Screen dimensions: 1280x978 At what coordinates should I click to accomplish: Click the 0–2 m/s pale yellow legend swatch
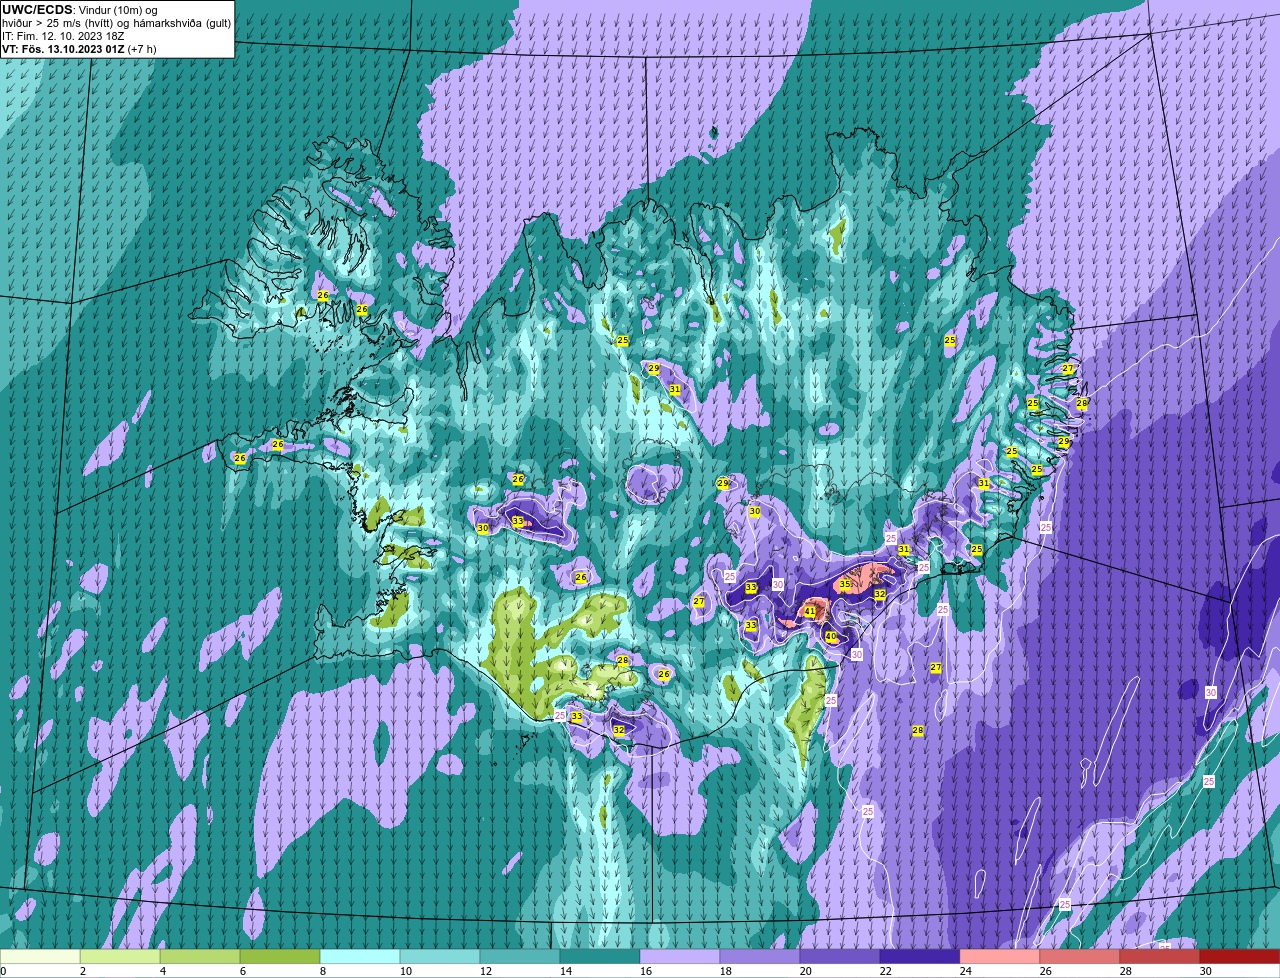click(40, 957)
